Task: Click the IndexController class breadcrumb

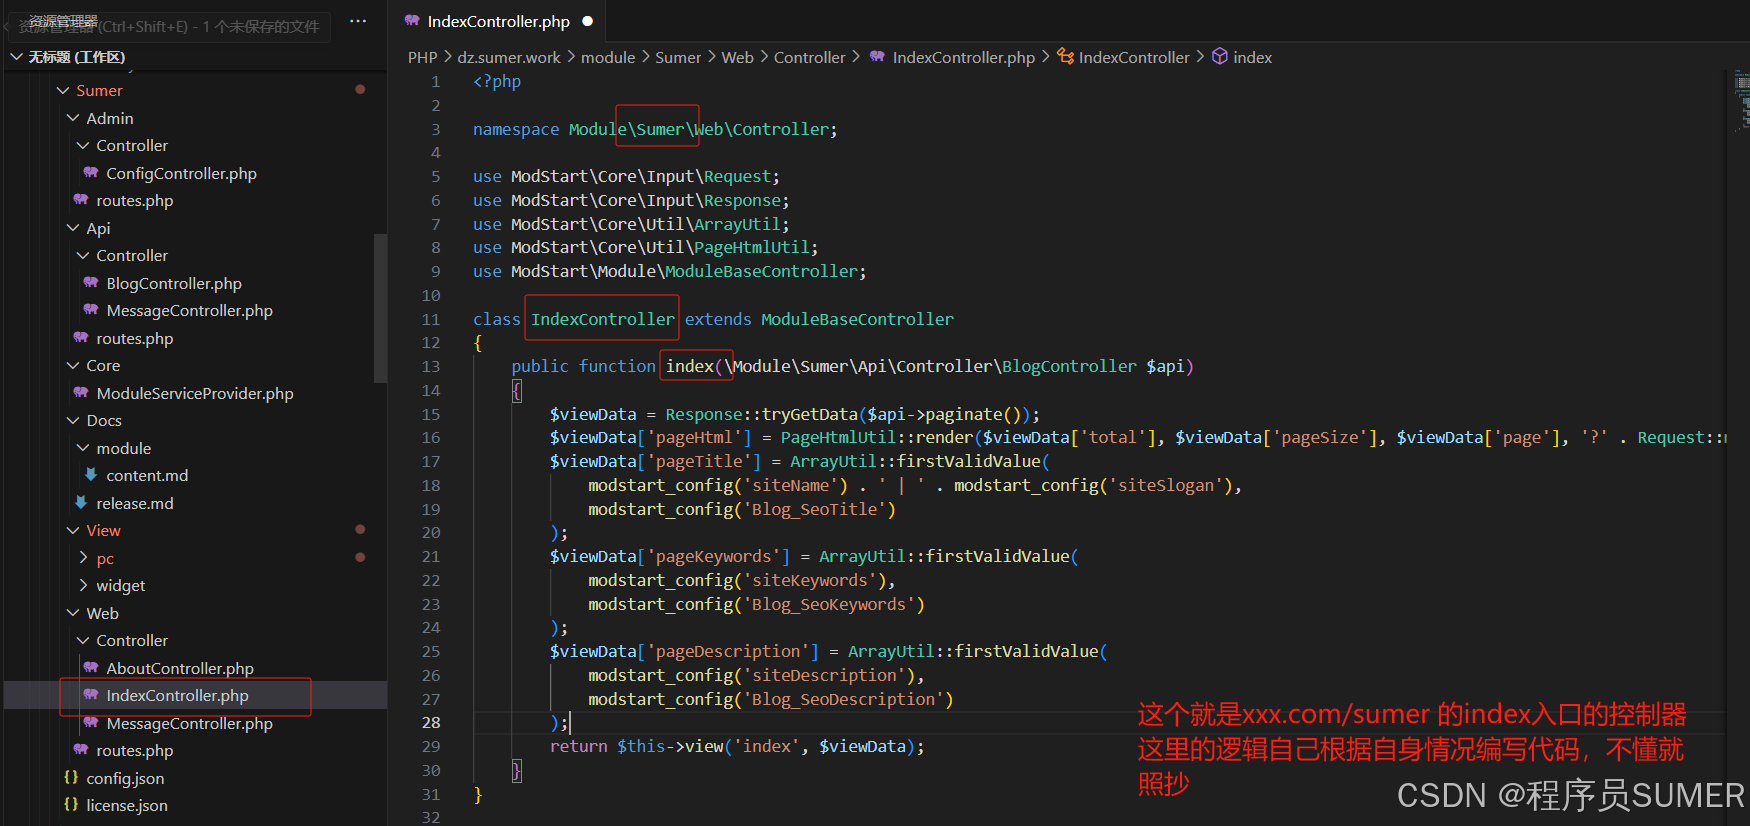Action: pyautogui.click(x=1134, y=57)
